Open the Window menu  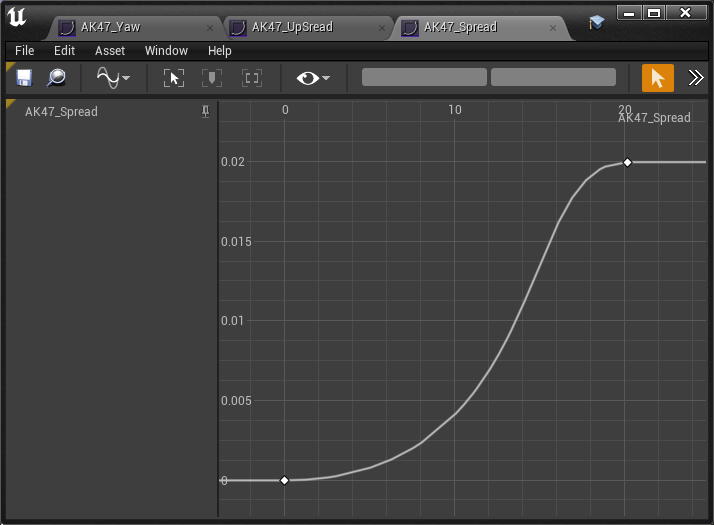[x=166, y=51]
